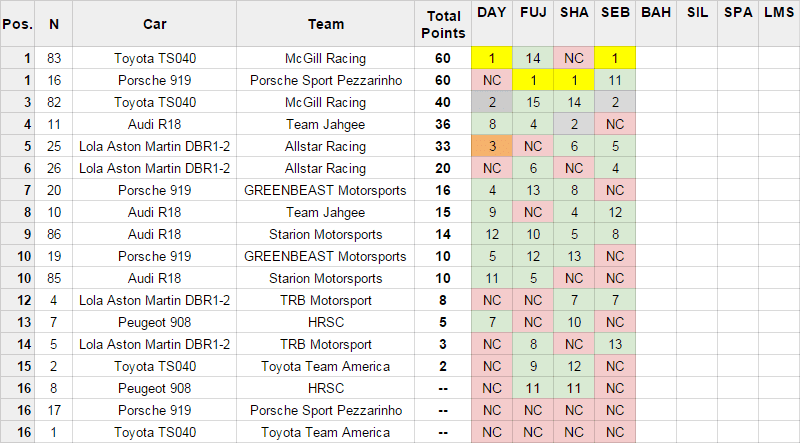Click the yellow DAY cell for car 83
The height and width of the screenshot is (443, 800).
tap(492, 58)
